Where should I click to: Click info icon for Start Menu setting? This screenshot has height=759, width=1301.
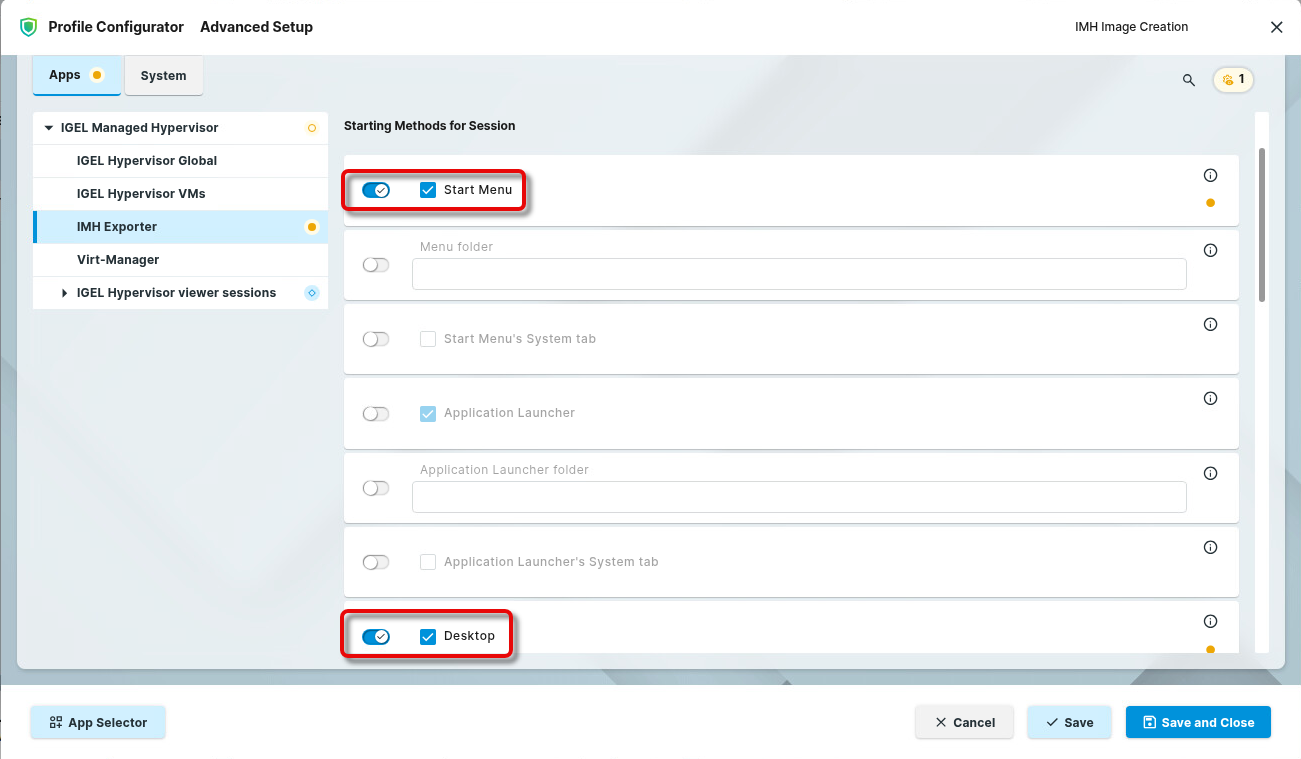coord(1210,176)
